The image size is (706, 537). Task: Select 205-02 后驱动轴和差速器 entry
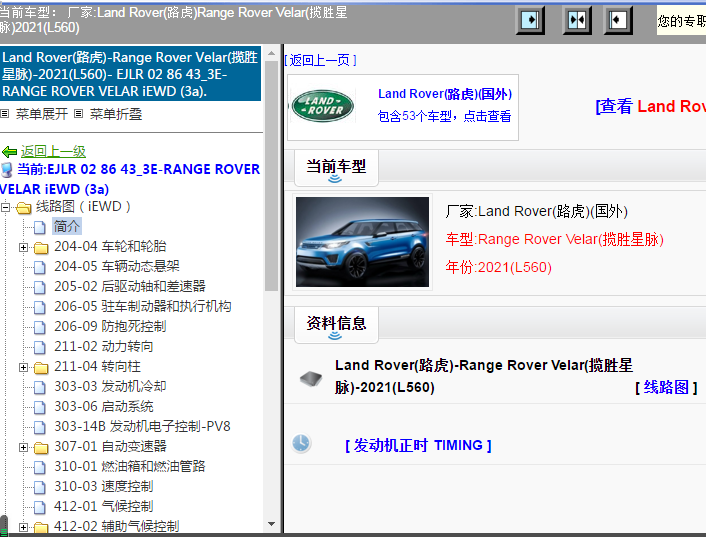pyautogui.click(x=130, y=286)
